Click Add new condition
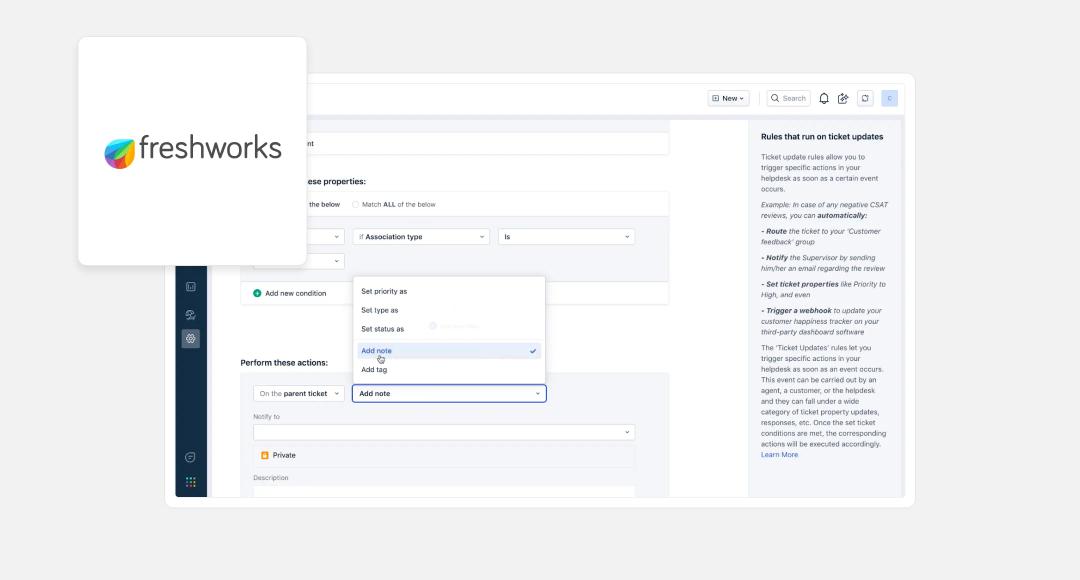This screenshot has width=1080, height=580. pos(289,292)
